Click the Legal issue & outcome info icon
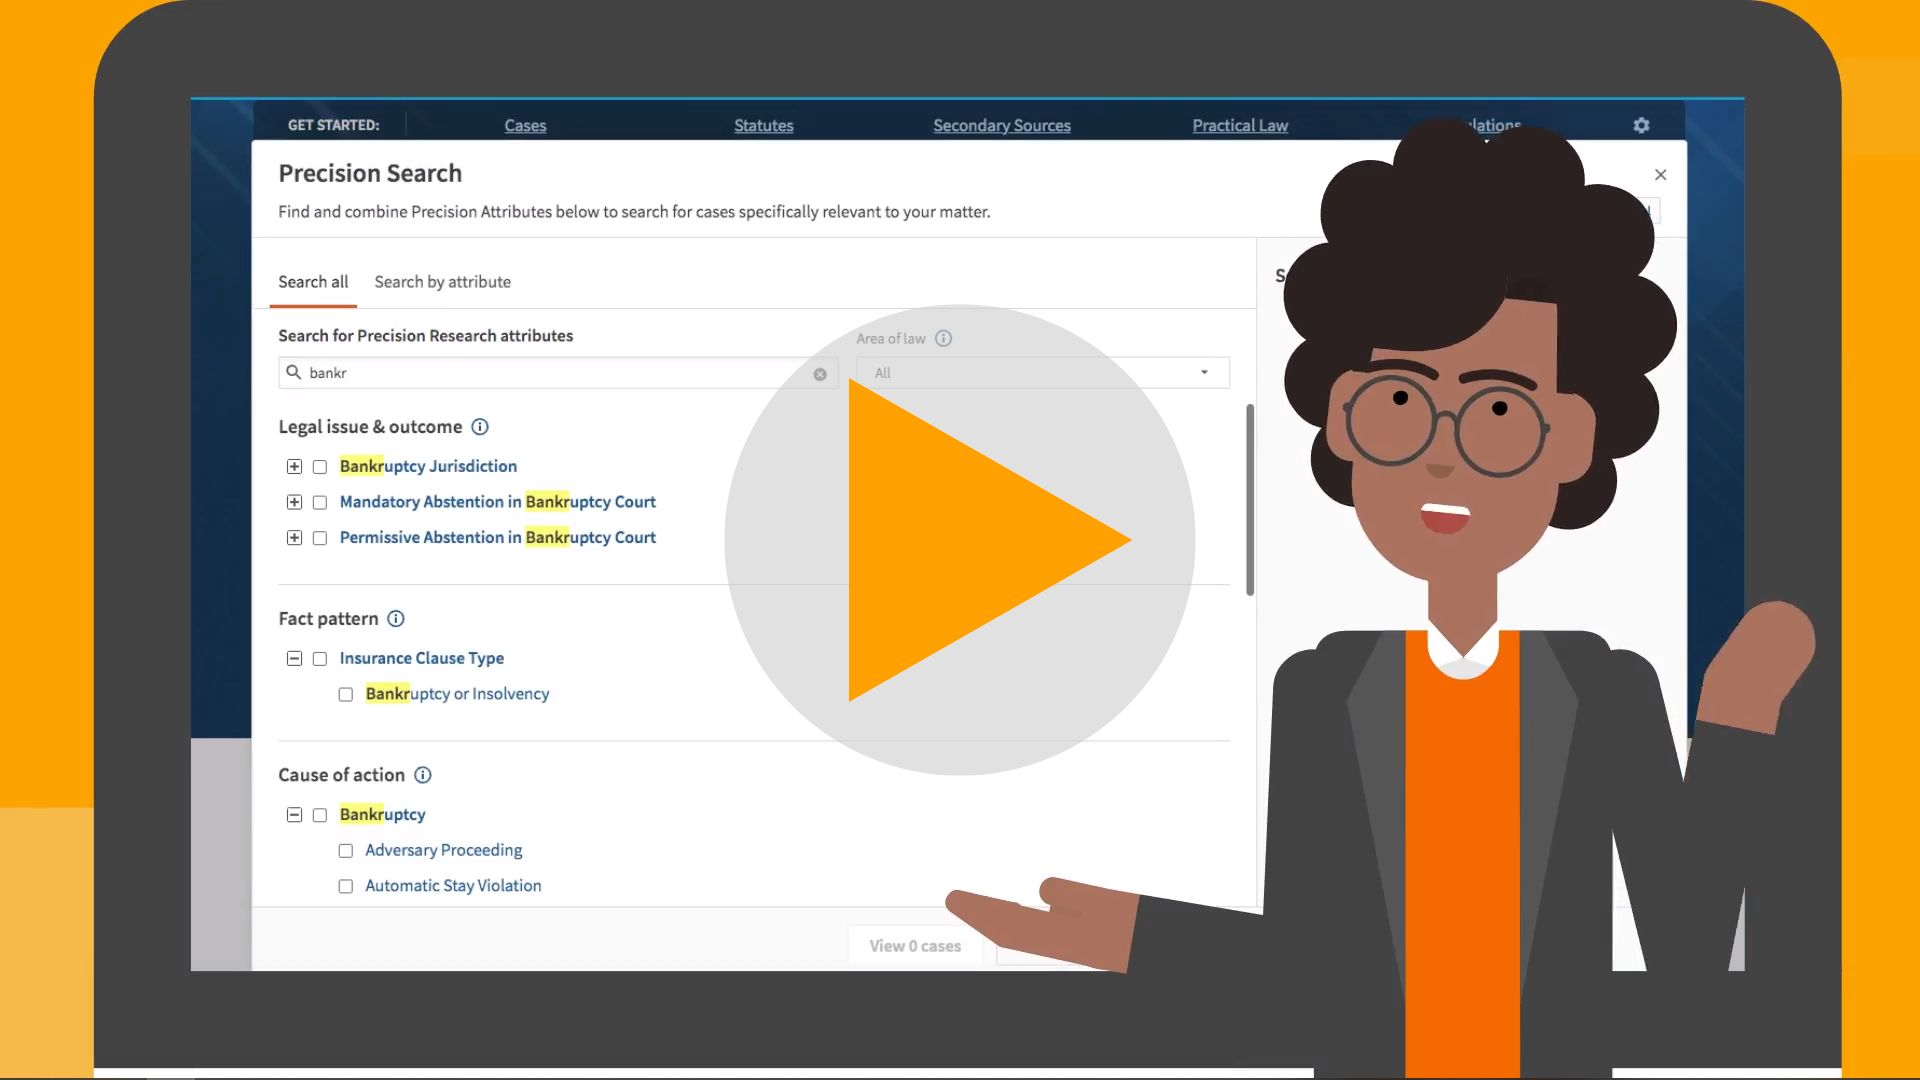This screenshot has height=1080, width=1920. point(479,426)
